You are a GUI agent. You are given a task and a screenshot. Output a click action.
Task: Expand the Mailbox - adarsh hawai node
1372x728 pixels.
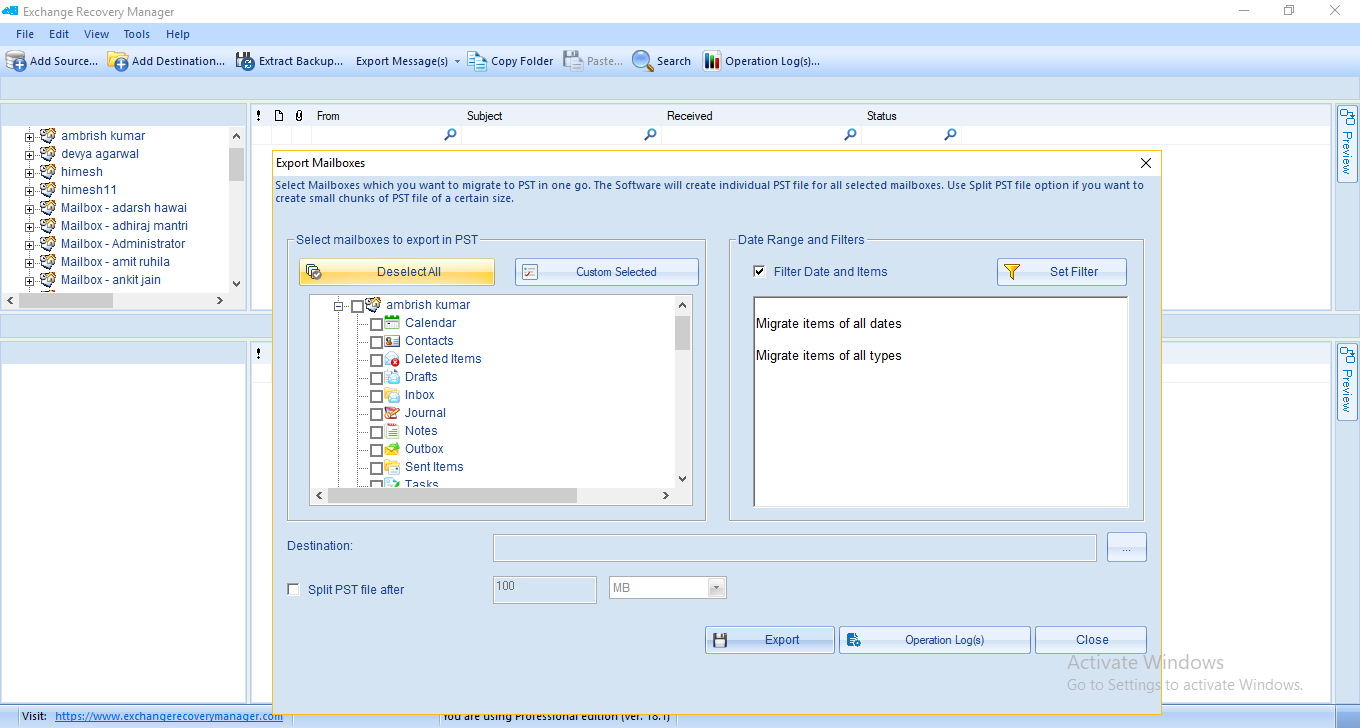tap(29, 209)
